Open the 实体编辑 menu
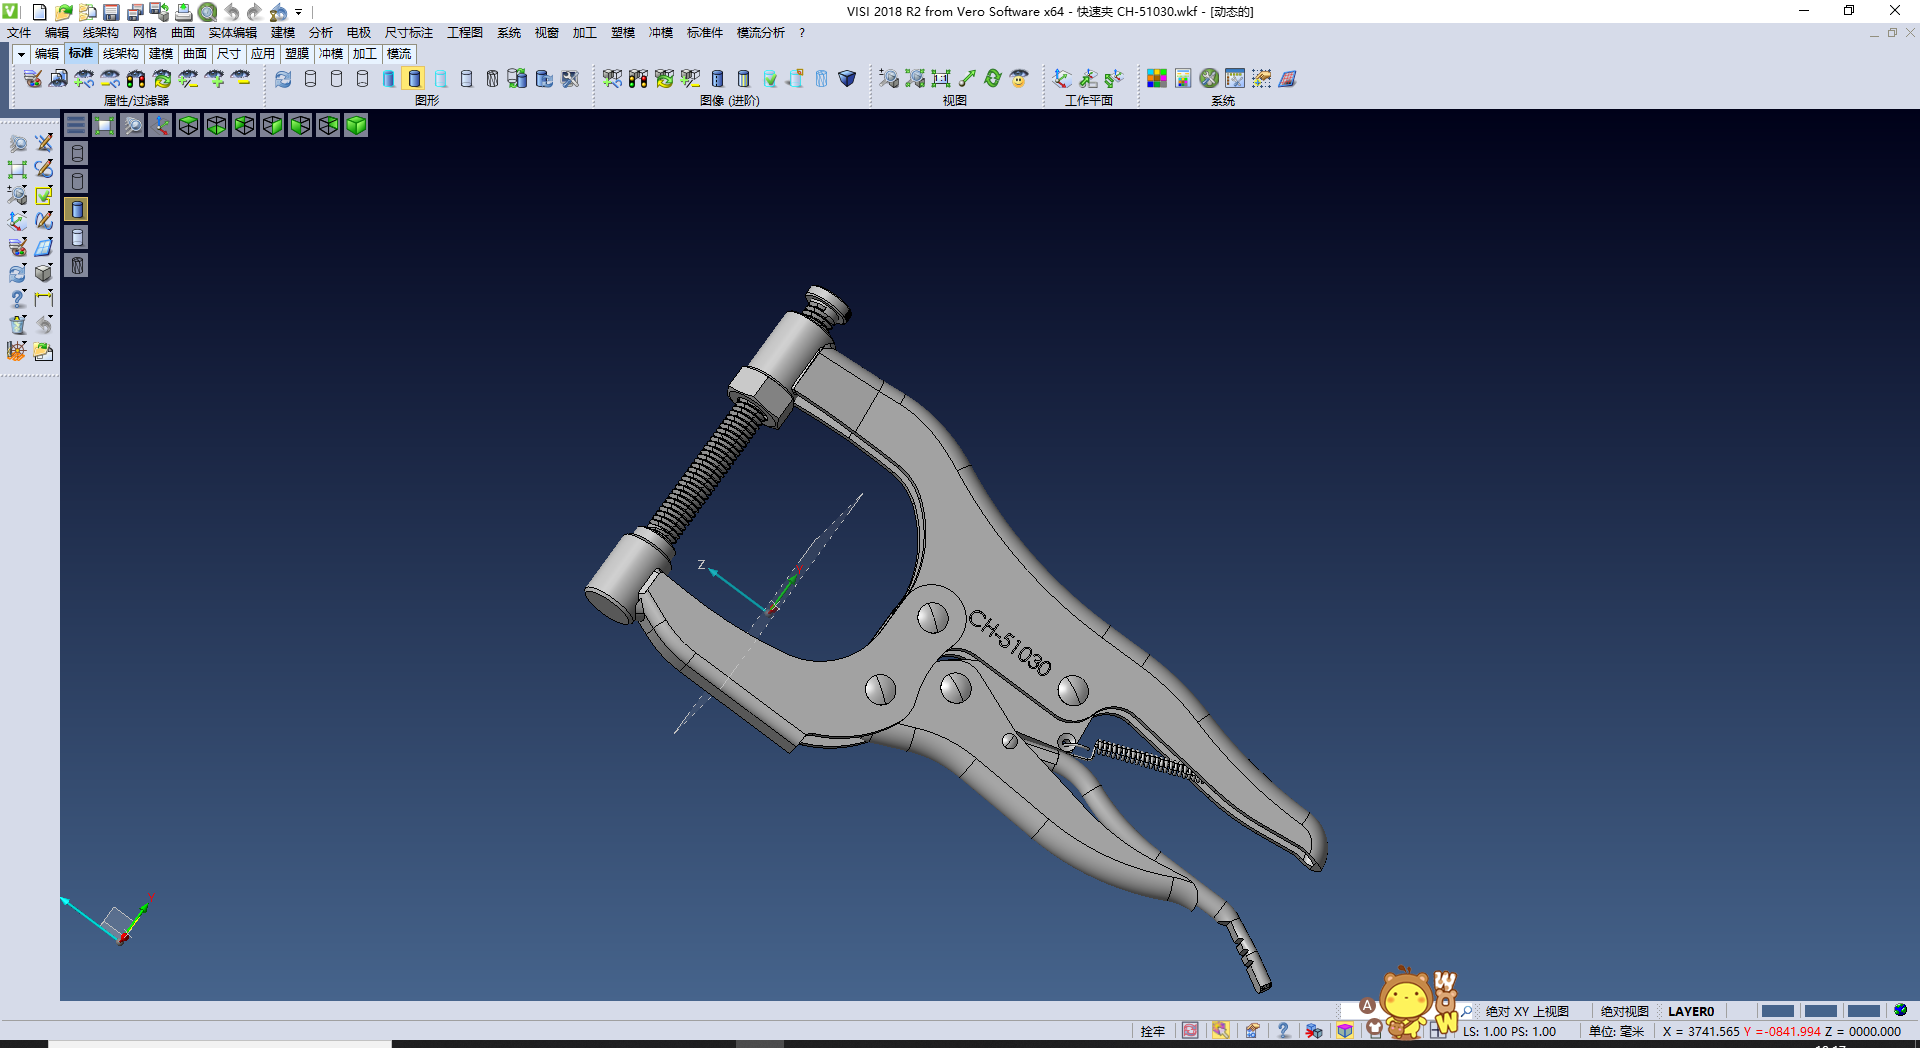The width and height of the screenshot is (1920, 1048). tap(232, 33)
